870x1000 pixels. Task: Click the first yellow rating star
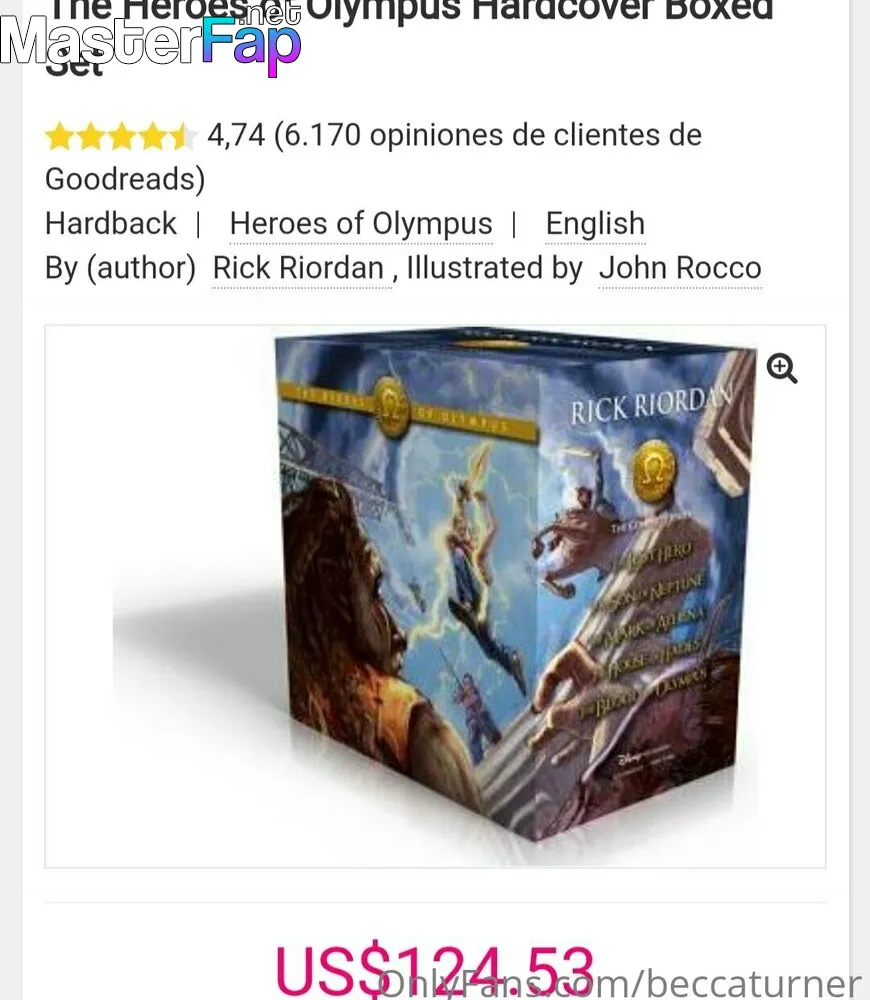pos(59,136)
